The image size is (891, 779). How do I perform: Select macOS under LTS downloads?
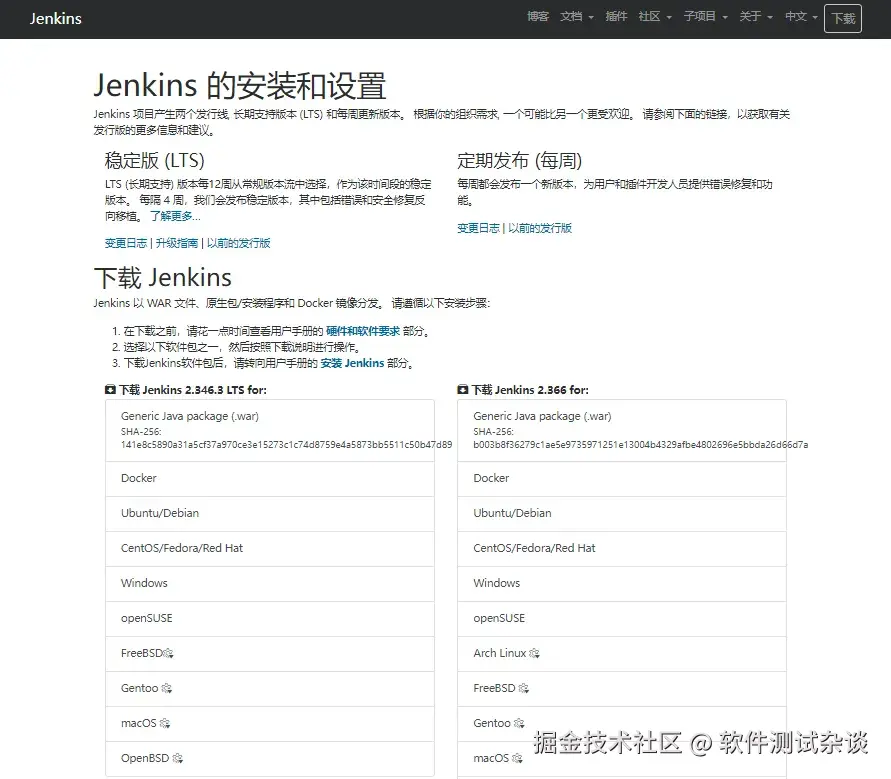point(270,724)
